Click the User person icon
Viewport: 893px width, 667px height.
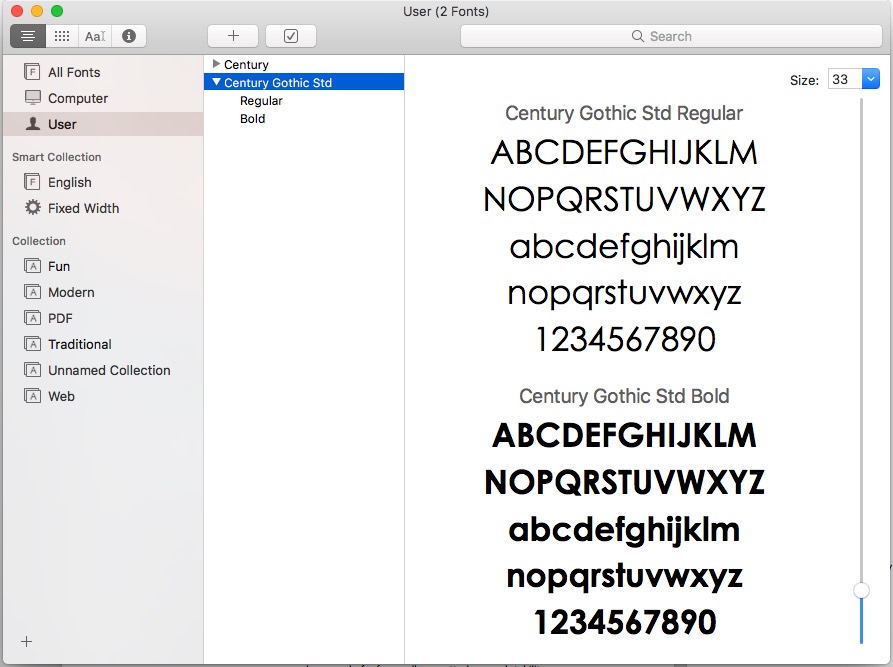tap(33, 124)
